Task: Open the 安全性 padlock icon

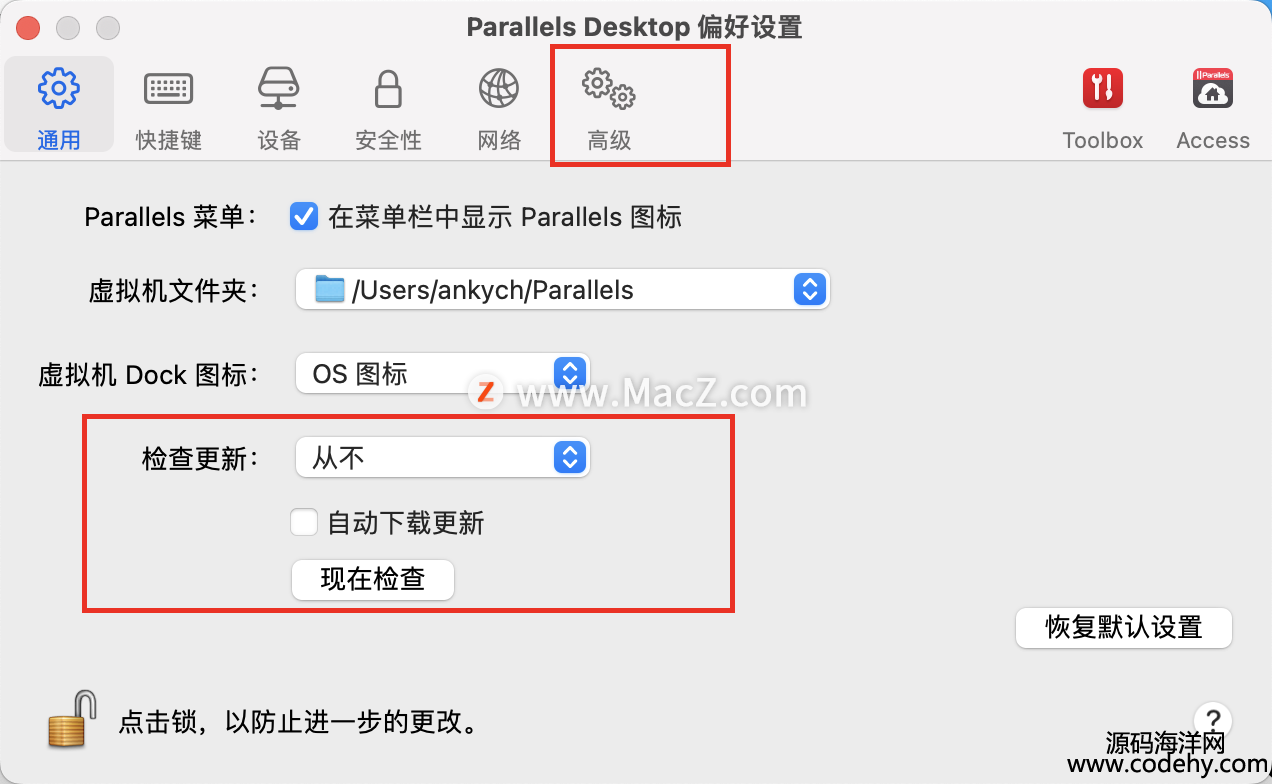Action: [388, 88]
